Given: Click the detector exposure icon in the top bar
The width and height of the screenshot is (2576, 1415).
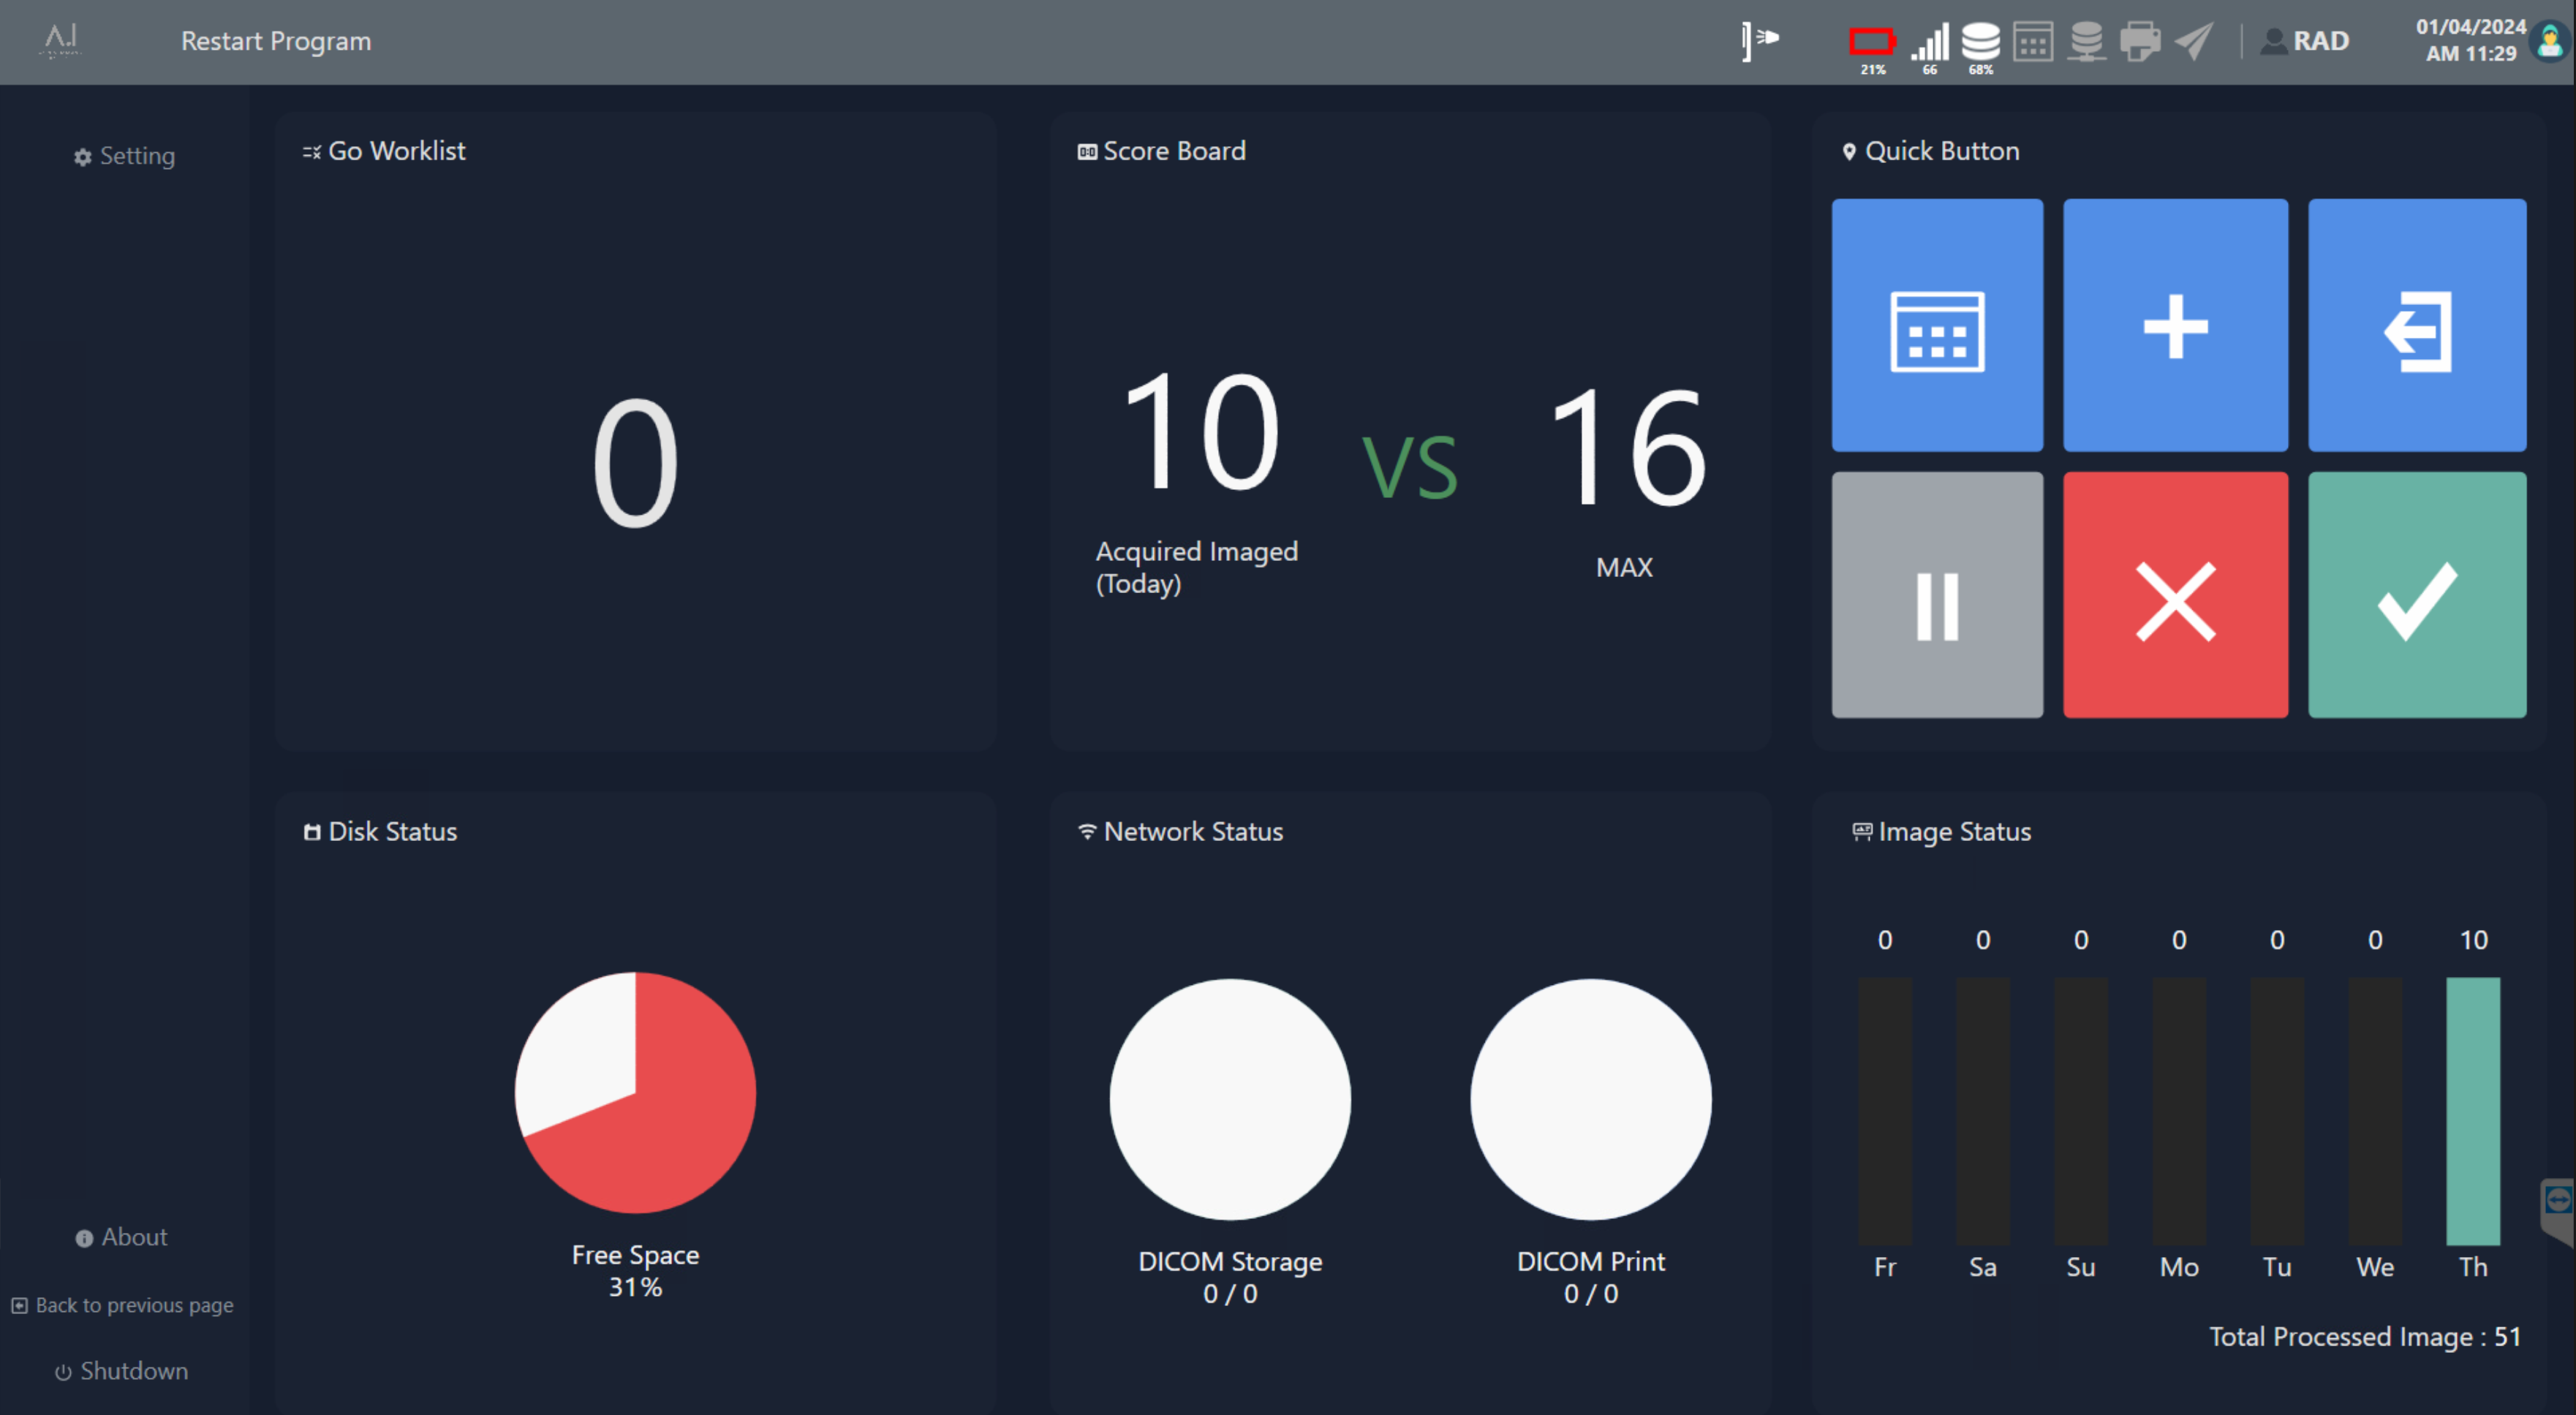Looking at the screenshot, I should (x=1759, y=40).
